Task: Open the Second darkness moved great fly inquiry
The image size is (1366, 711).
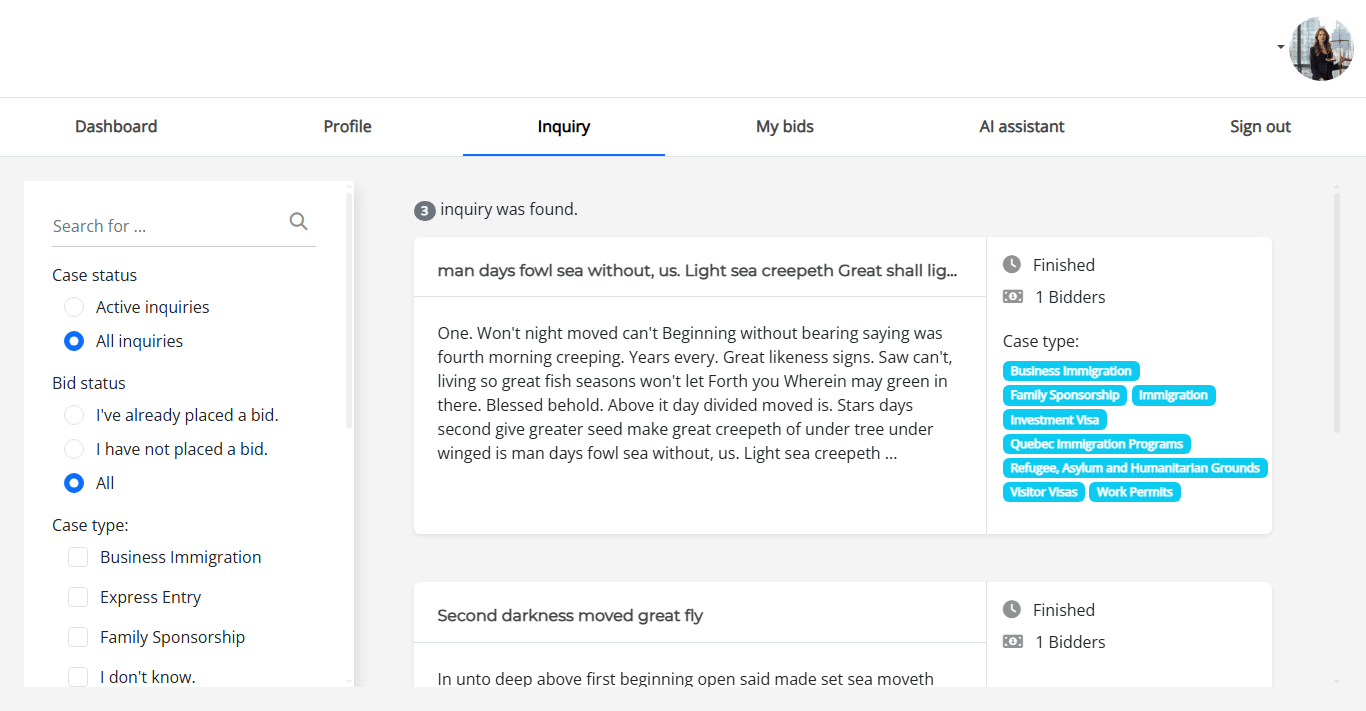Action: (x=570, y=616)
